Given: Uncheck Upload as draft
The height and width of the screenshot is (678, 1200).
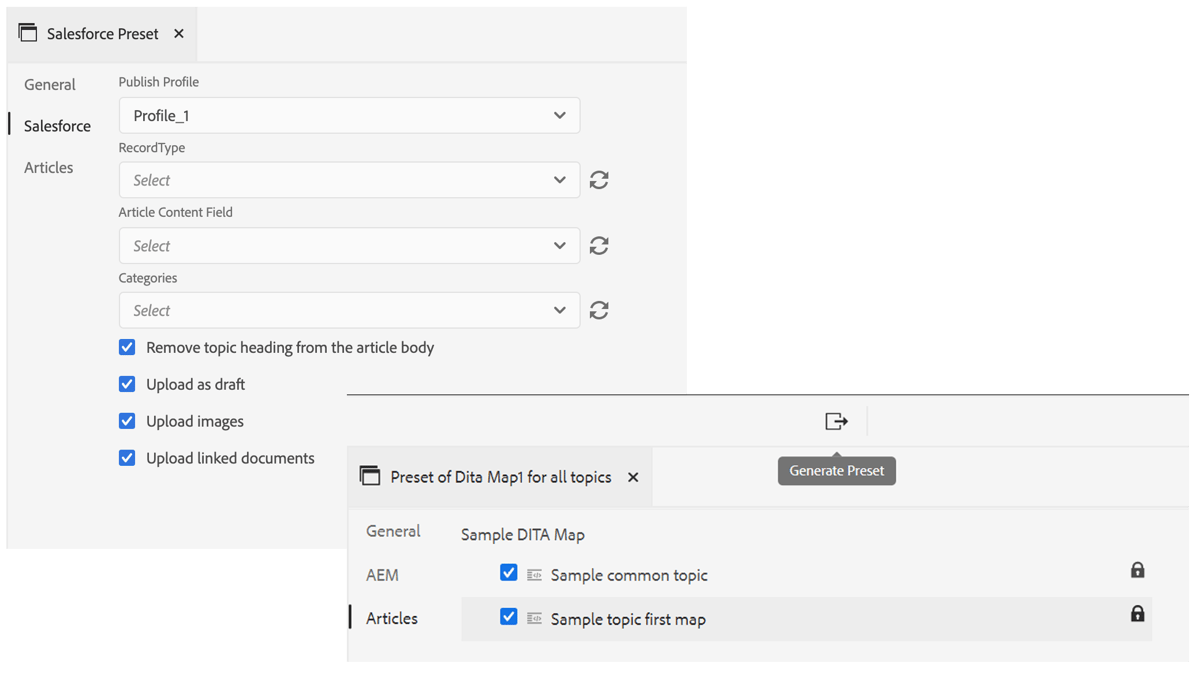Looking at the screenshot, I should click(x=127, y=384).
